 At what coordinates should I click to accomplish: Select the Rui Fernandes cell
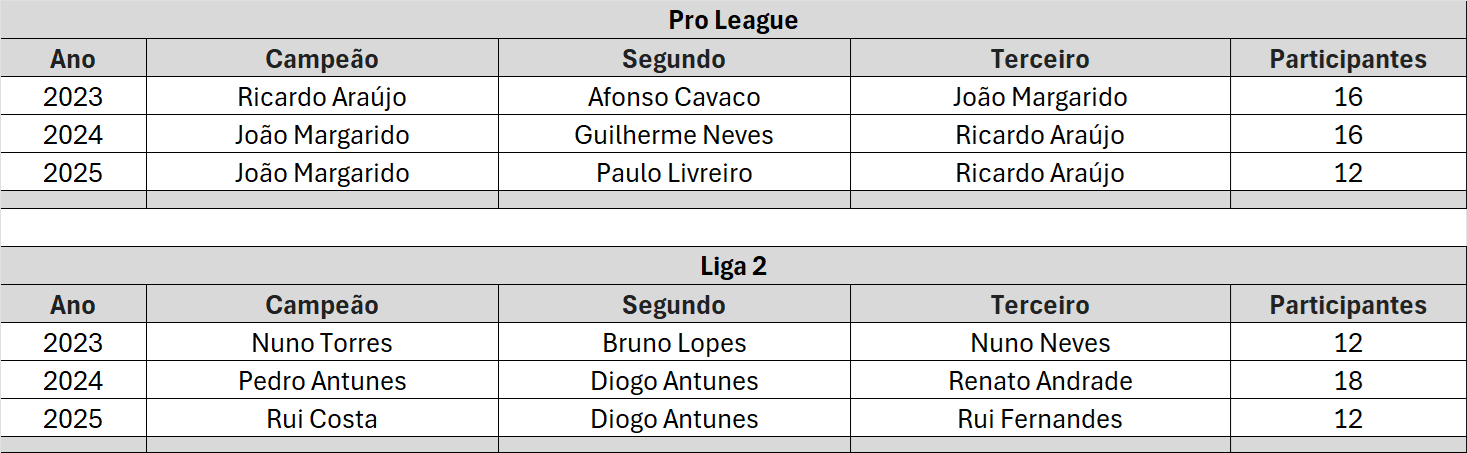click(1040, 419)
